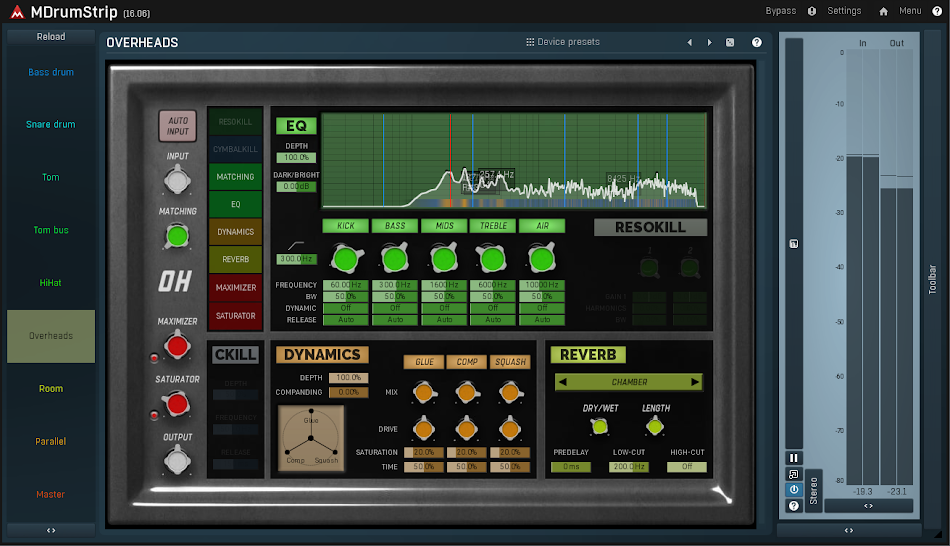Screen dimensions: 950x546
Task: Select next reverb type arrow
Action: [x=695, y=382]
